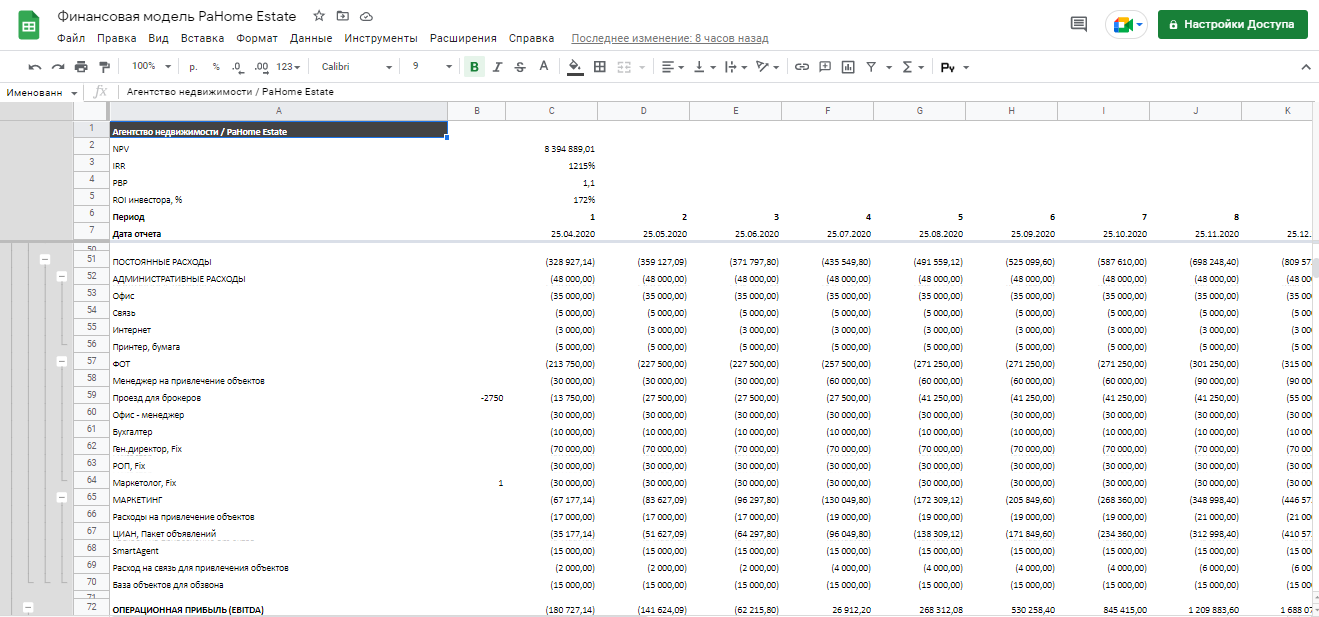Select row 57 header

pos(91,361)
